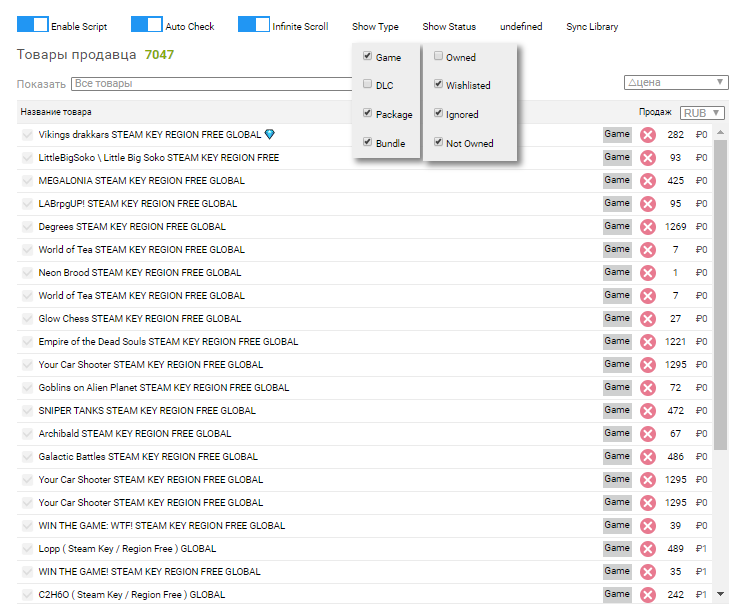Viewport: 747px width, 607px height.
Task: Click Game tag on SNIPER TANKS row
Action: click(x=617, y=410)
